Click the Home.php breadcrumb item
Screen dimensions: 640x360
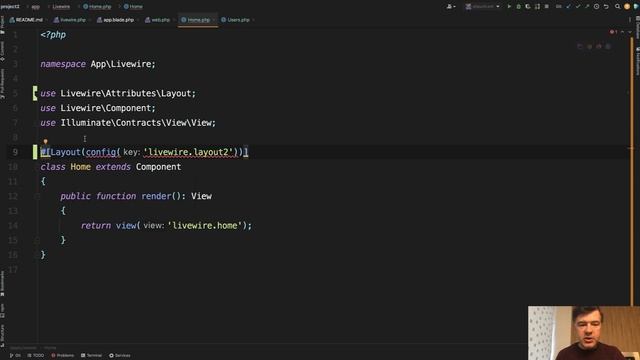click(x=97, y=7)
